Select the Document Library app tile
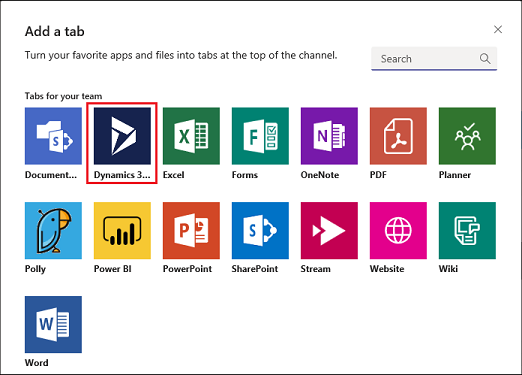The image size is (522, 375). 53,136
